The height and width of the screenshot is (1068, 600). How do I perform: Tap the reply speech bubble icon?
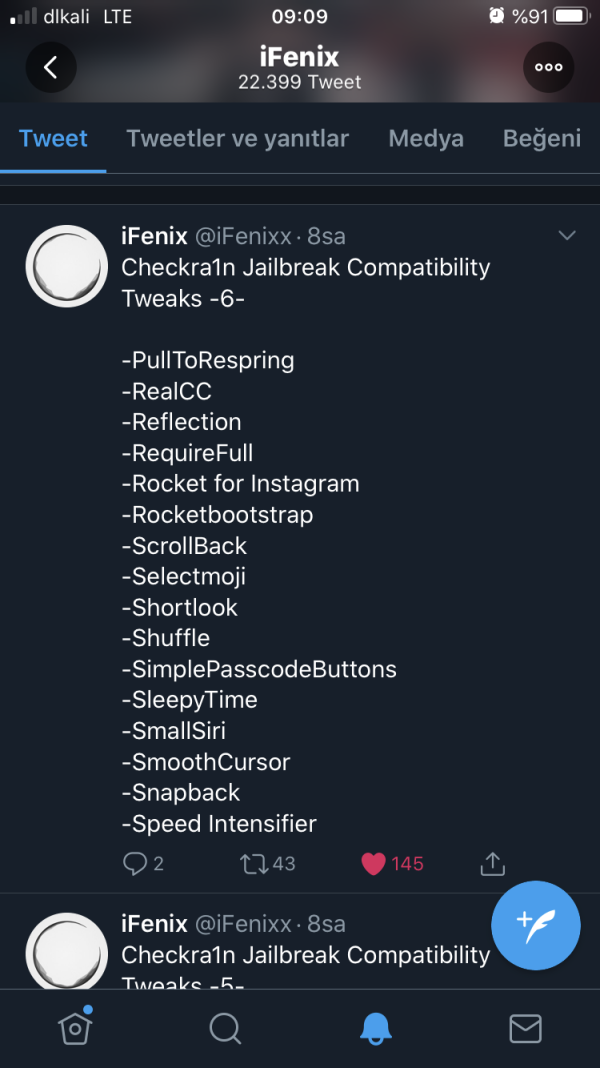coord(133,863)
